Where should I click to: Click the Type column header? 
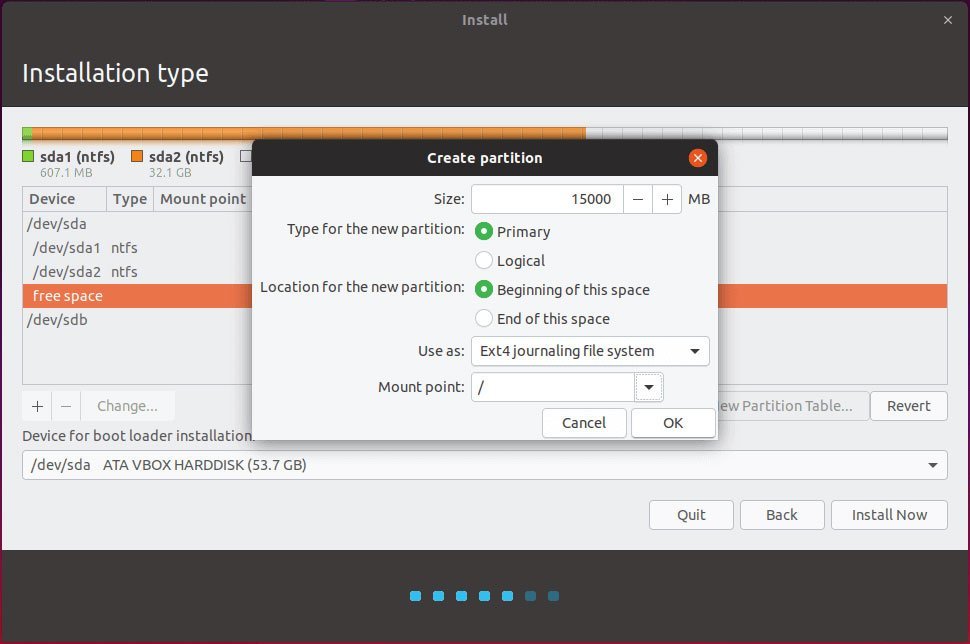click(130, 199)
